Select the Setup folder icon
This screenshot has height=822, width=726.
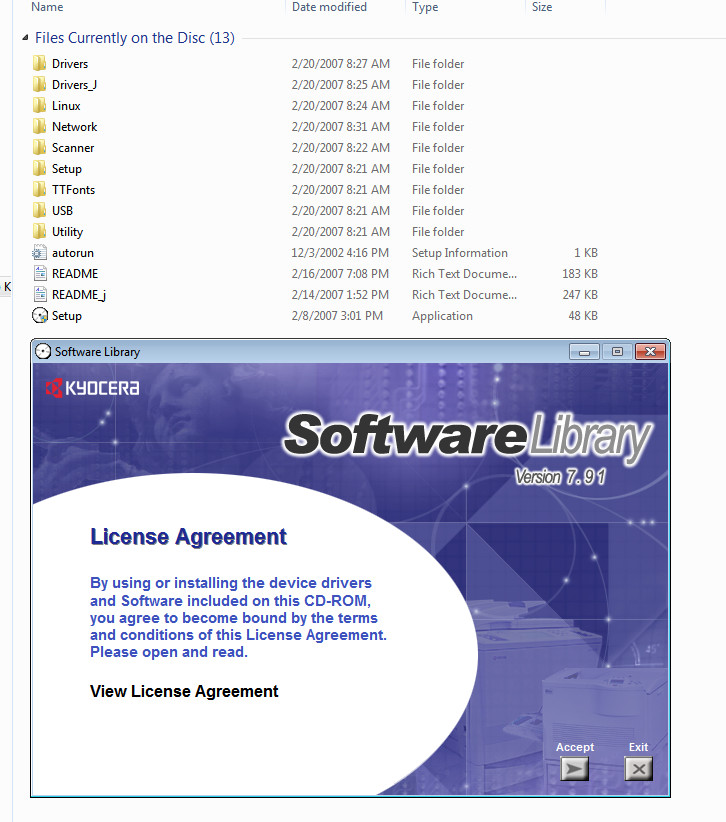(x=39, y=168)
